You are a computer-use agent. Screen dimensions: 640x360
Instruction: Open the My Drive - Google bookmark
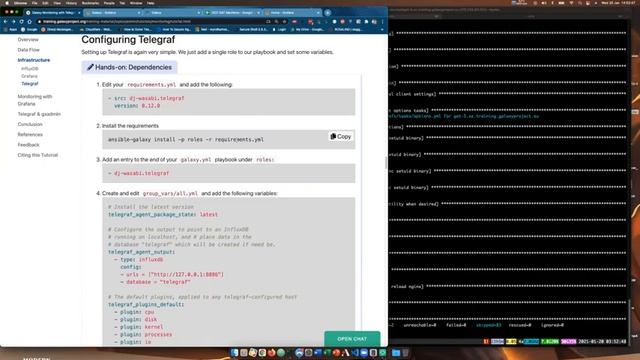coord(307,29)
